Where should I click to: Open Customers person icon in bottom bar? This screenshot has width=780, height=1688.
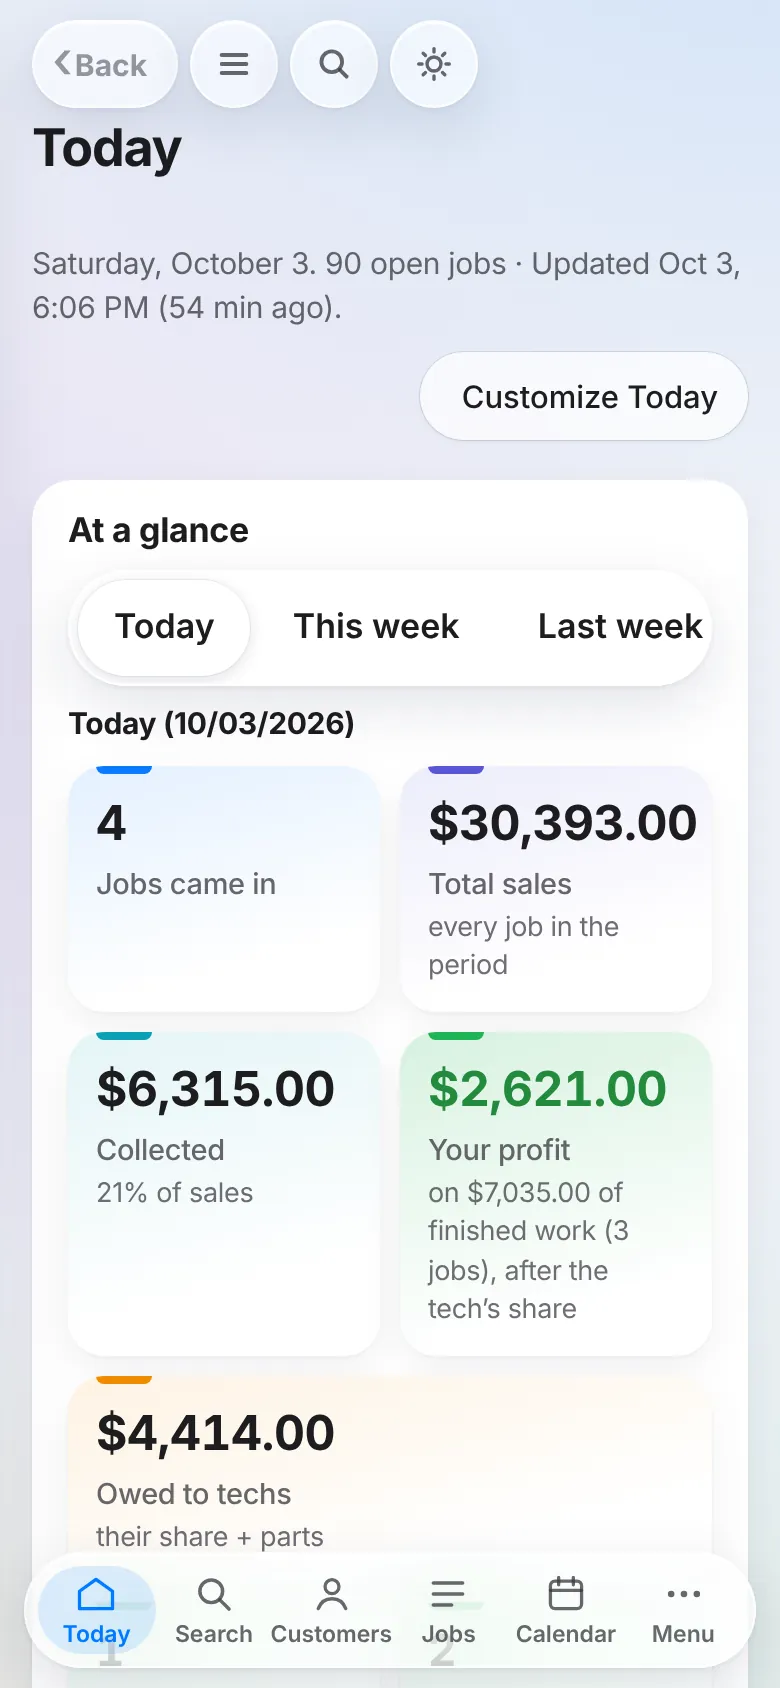pos(331,1611)
